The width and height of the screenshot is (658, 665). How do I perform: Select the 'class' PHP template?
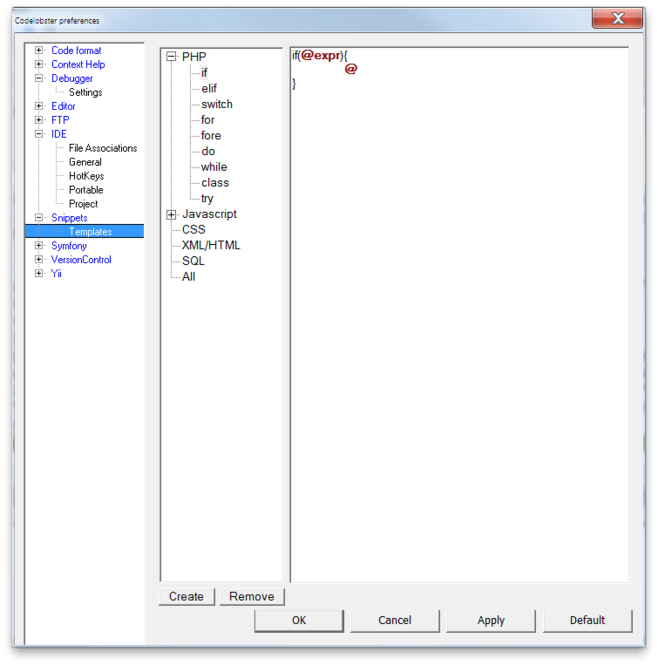[x=215, y=182]
